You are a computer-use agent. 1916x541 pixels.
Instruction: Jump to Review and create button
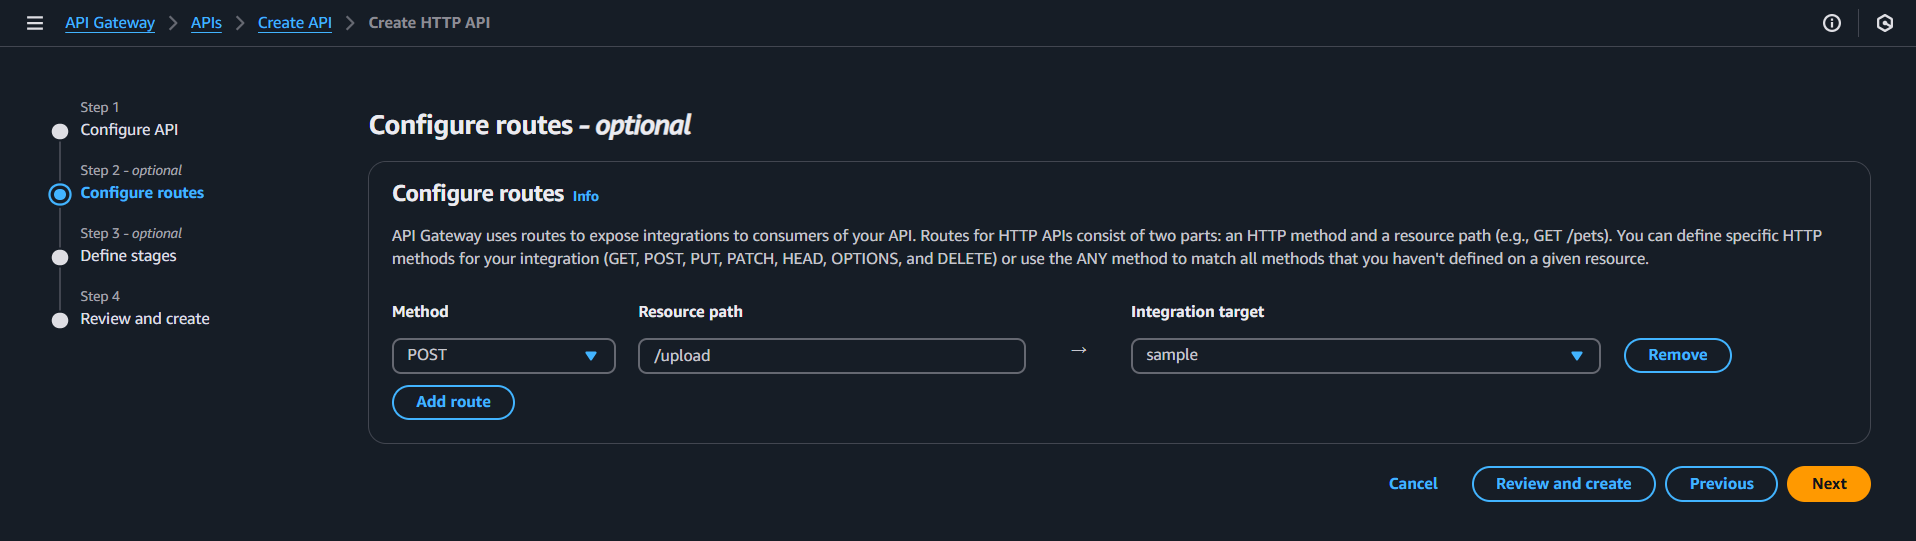1564,484
